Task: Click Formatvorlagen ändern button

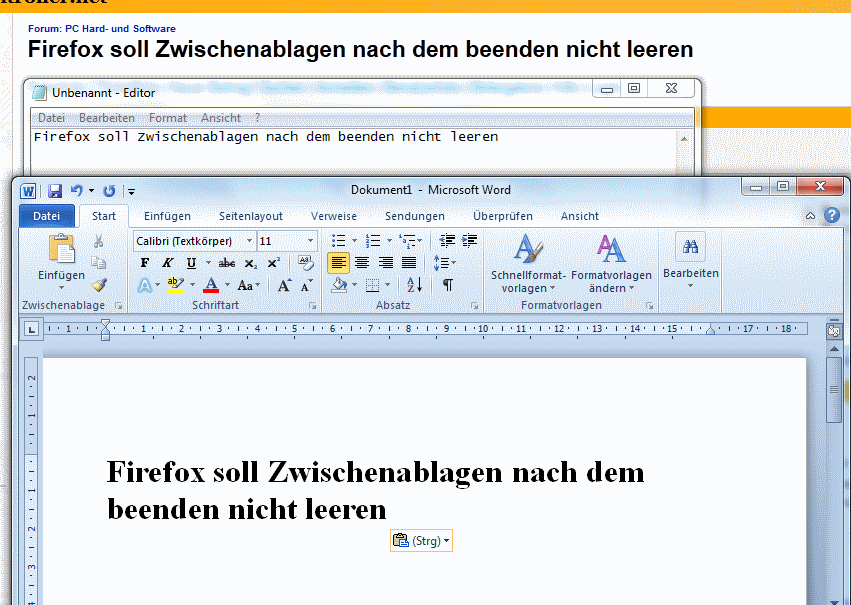Action: click(x=611, y=264)
